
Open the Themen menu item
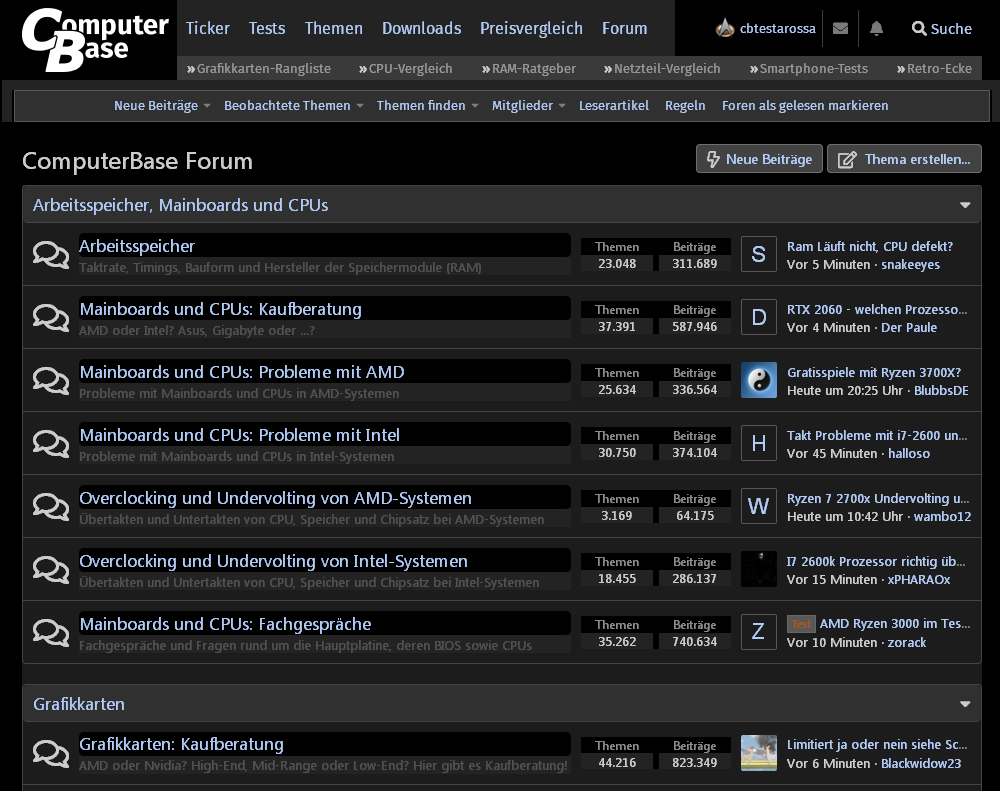[334, 29]
